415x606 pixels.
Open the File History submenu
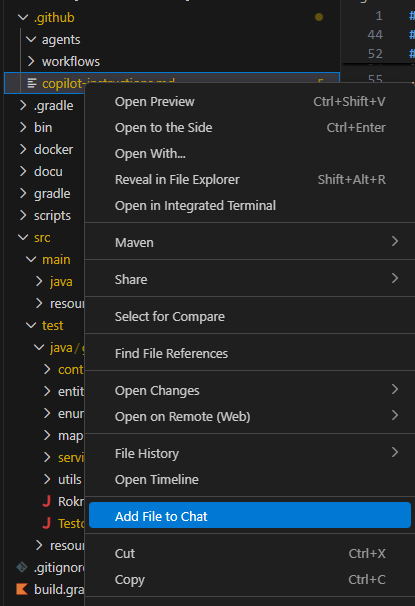(250, 453)
